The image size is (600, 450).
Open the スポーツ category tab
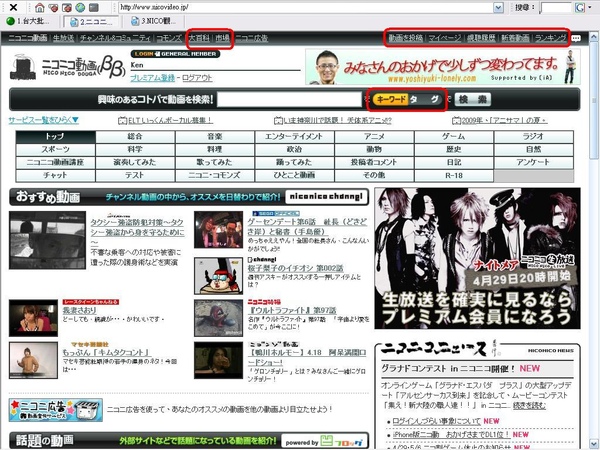(x=55, y=150)
